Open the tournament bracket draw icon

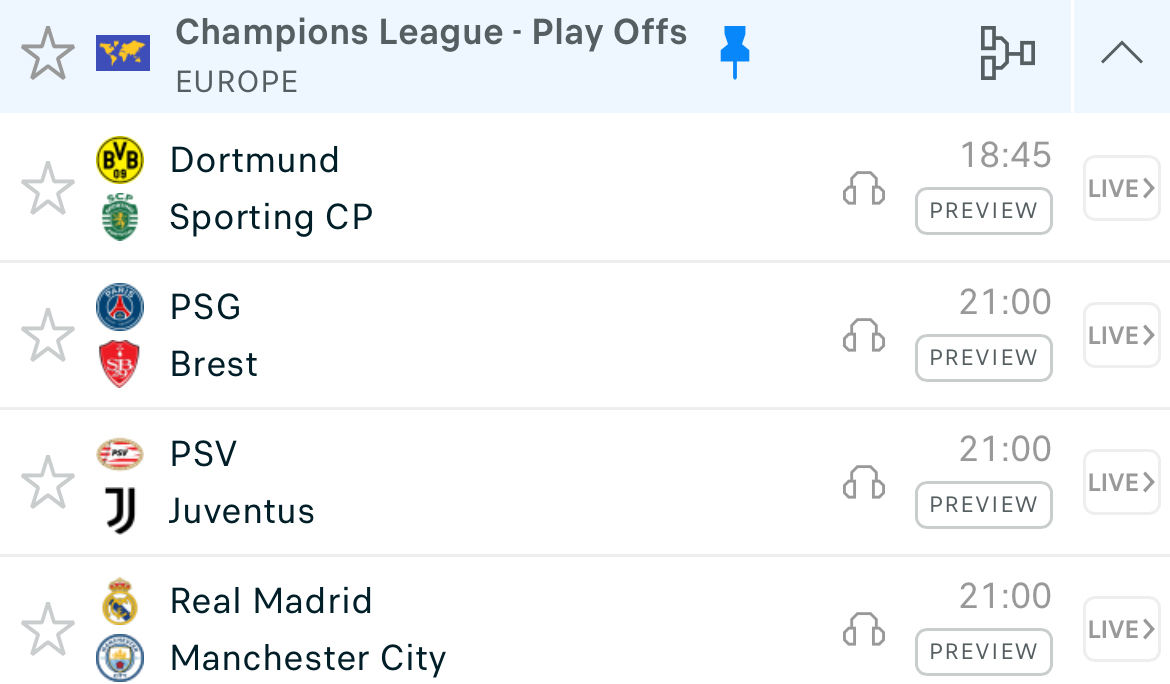pyautogui.click(x=1006, y=54)
